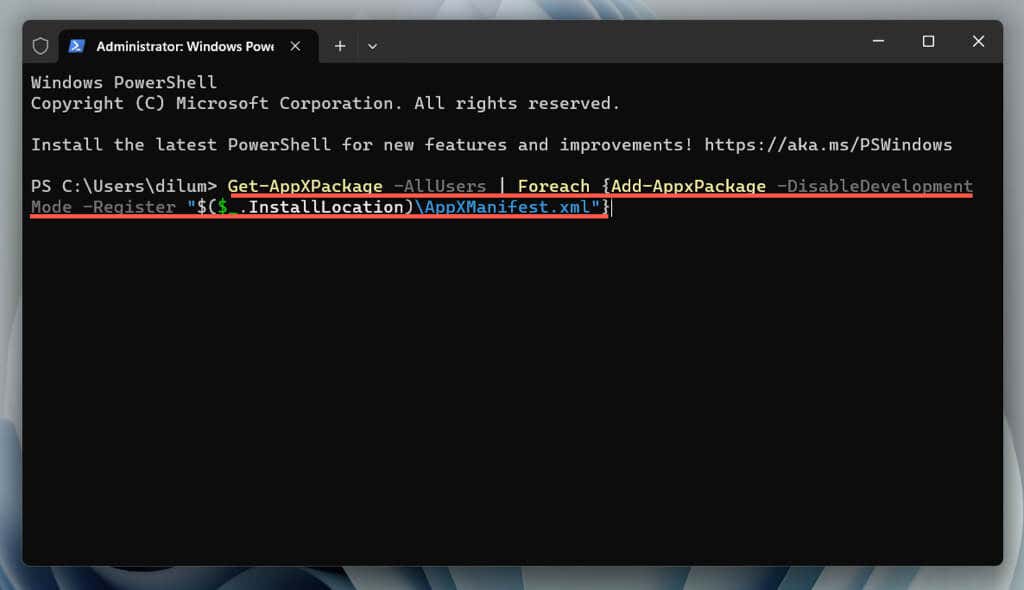
Task: Click the .InstallLocation text
Action: point(322,207)
